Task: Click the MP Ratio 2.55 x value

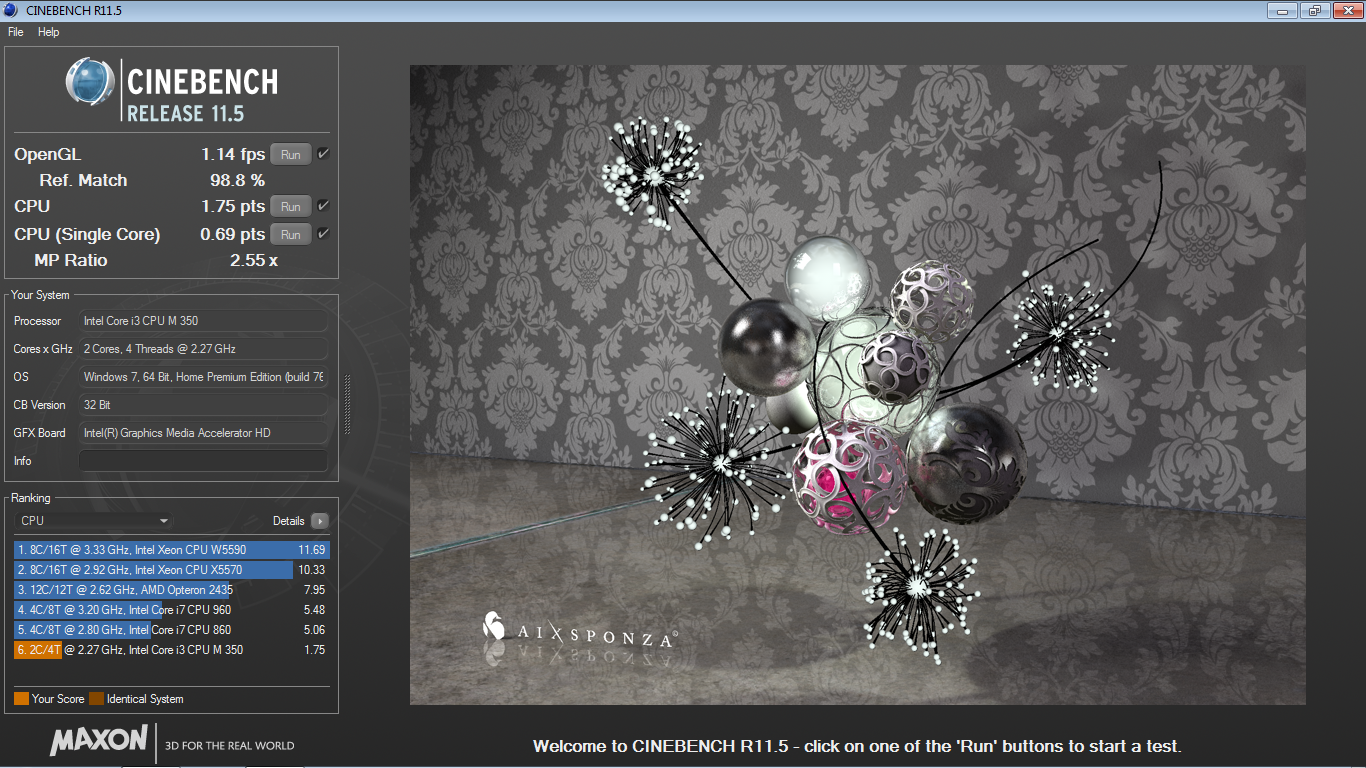Action: 253,261
